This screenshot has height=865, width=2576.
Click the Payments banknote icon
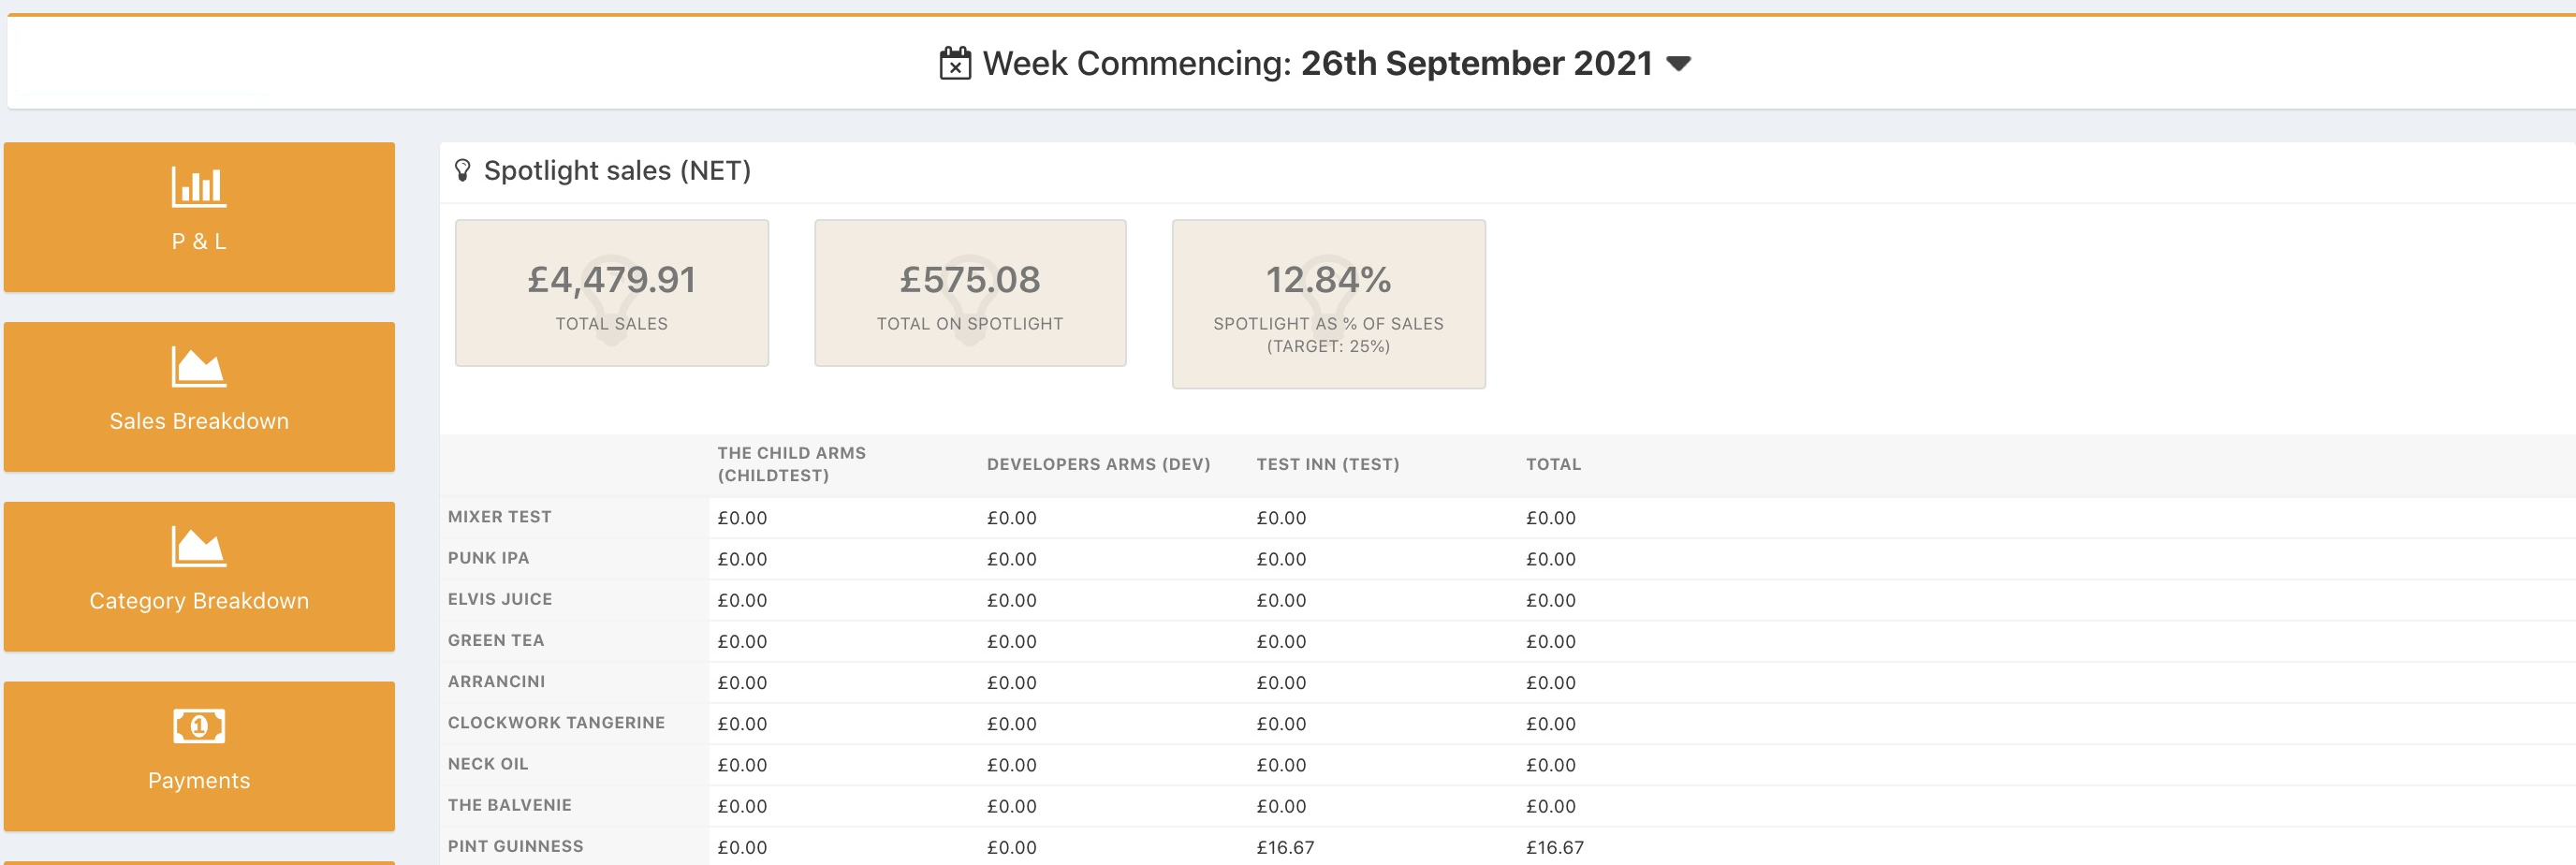(x=198, y=726)
